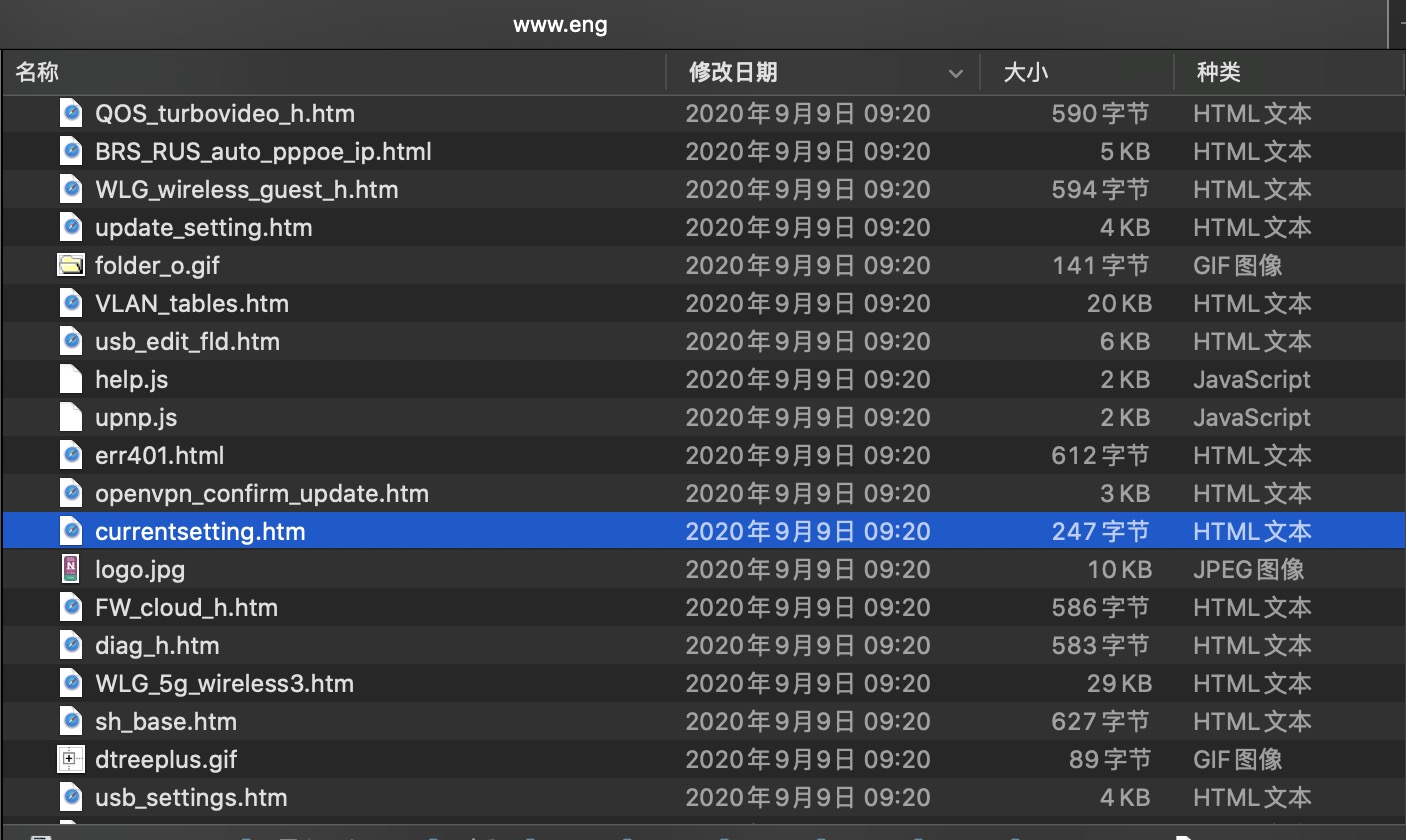Select the sh_base.htm file name
Image resolution: width=1406 pixels, height=840 pixels.
click(x=166, y=722)
